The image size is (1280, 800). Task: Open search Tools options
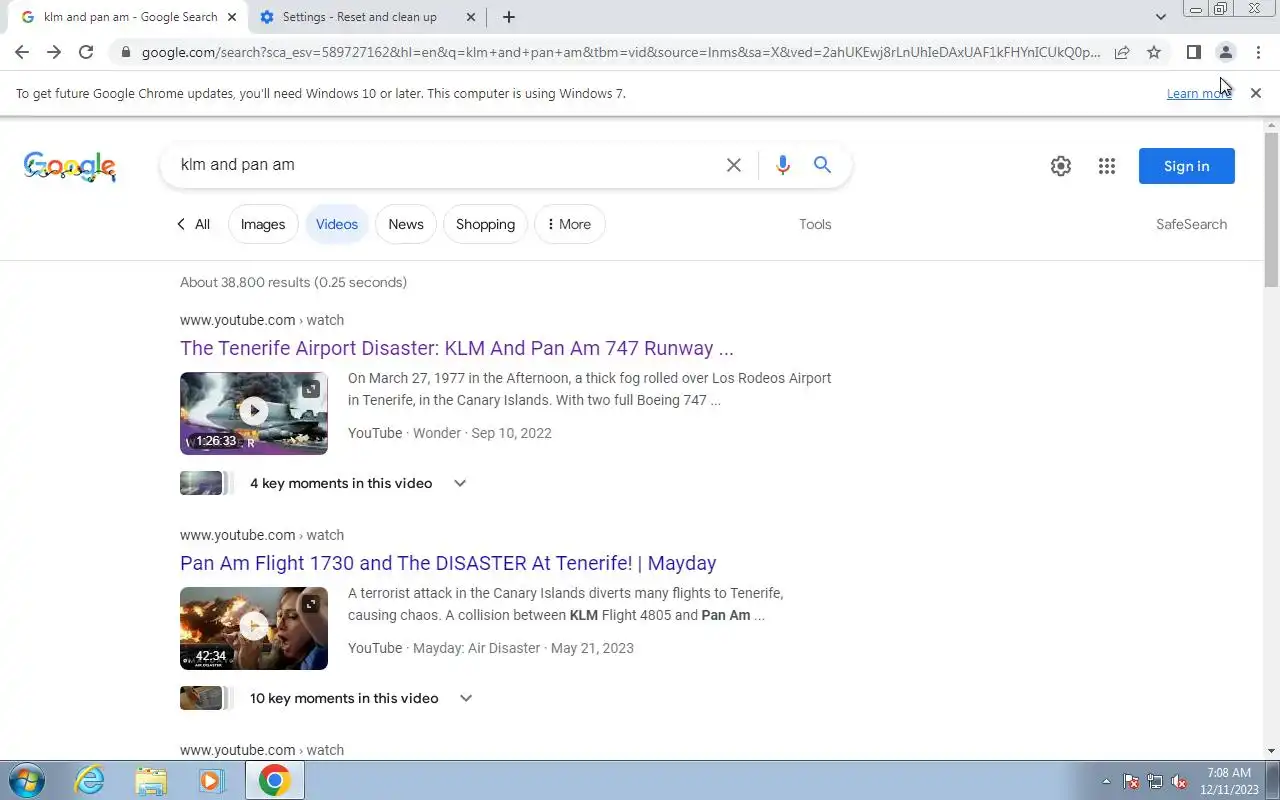[815, 224]
